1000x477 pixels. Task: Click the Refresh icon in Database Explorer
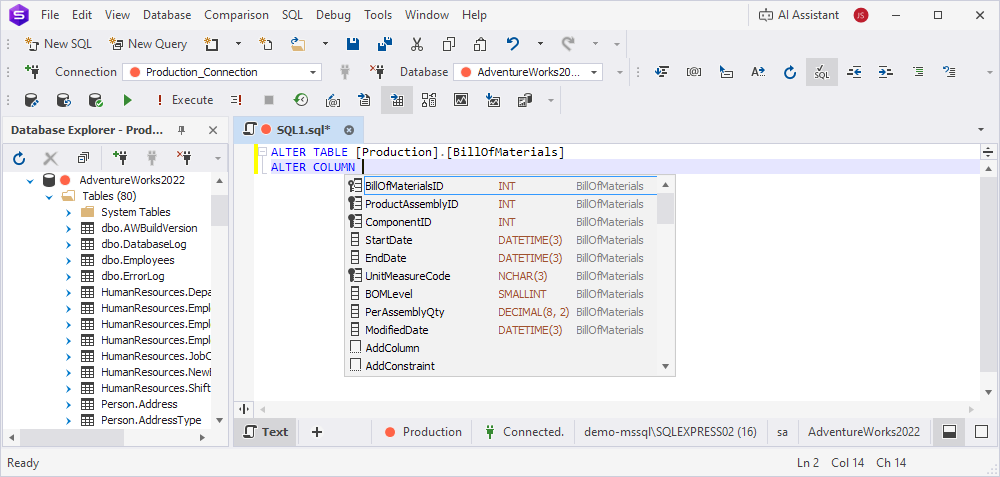[x=19, y=158]
